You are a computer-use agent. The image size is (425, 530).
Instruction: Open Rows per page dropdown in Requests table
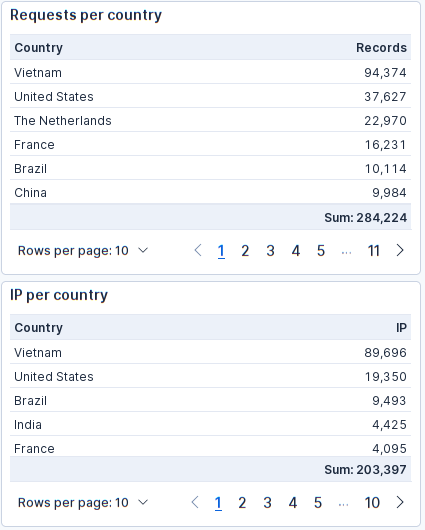click(x=83, y=250)
